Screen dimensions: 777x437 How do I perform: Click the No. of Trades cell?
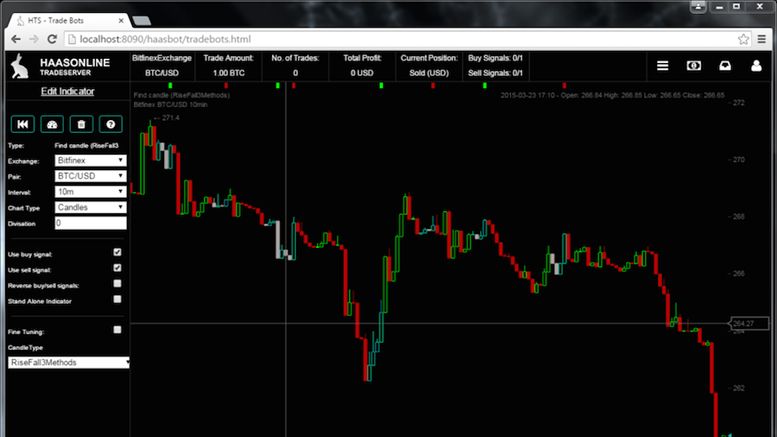pyautogui.click(x=295, y=65)
